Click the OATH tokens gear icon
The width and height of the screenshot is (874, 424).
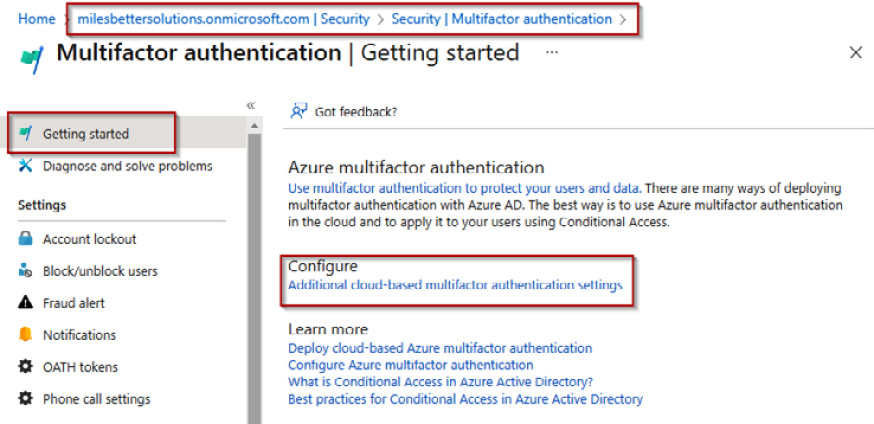tap(26, 367)
